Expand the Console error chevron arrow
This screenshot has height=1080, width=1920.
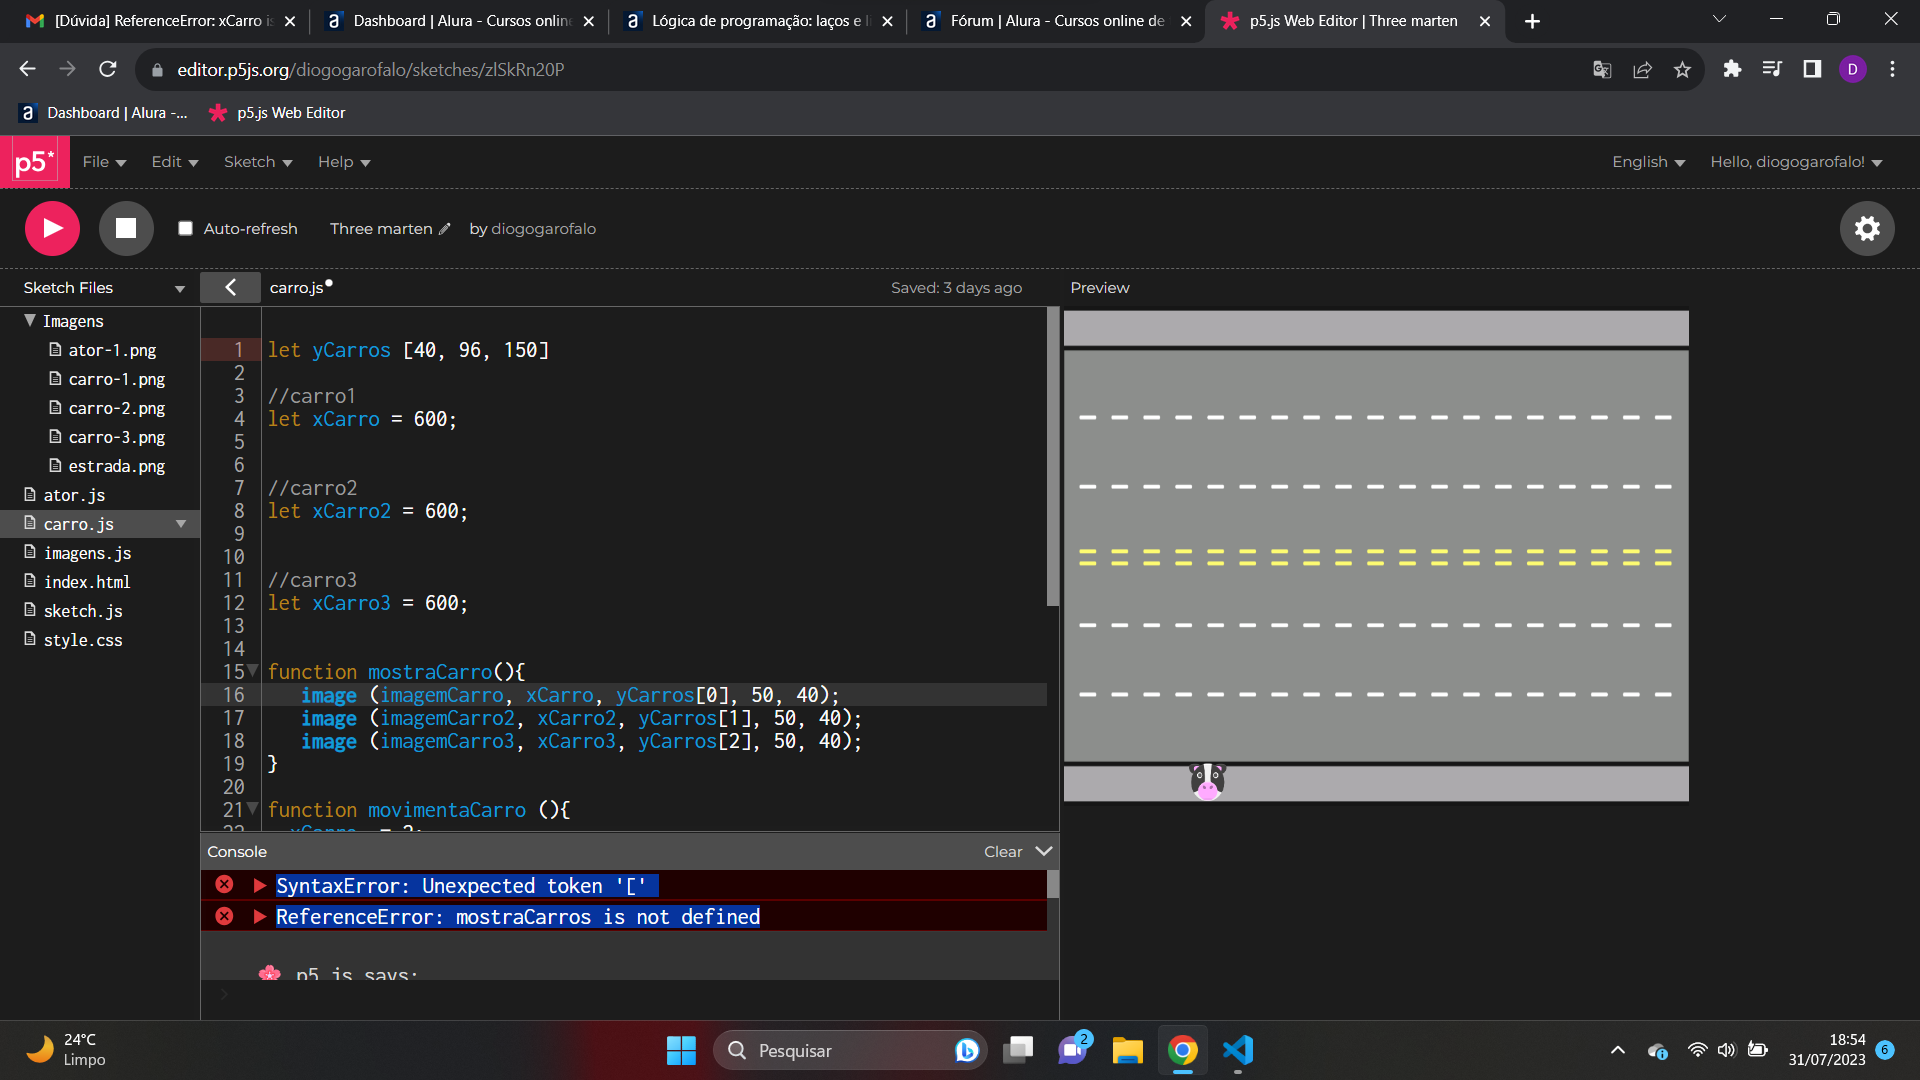(x=257, y=885)
